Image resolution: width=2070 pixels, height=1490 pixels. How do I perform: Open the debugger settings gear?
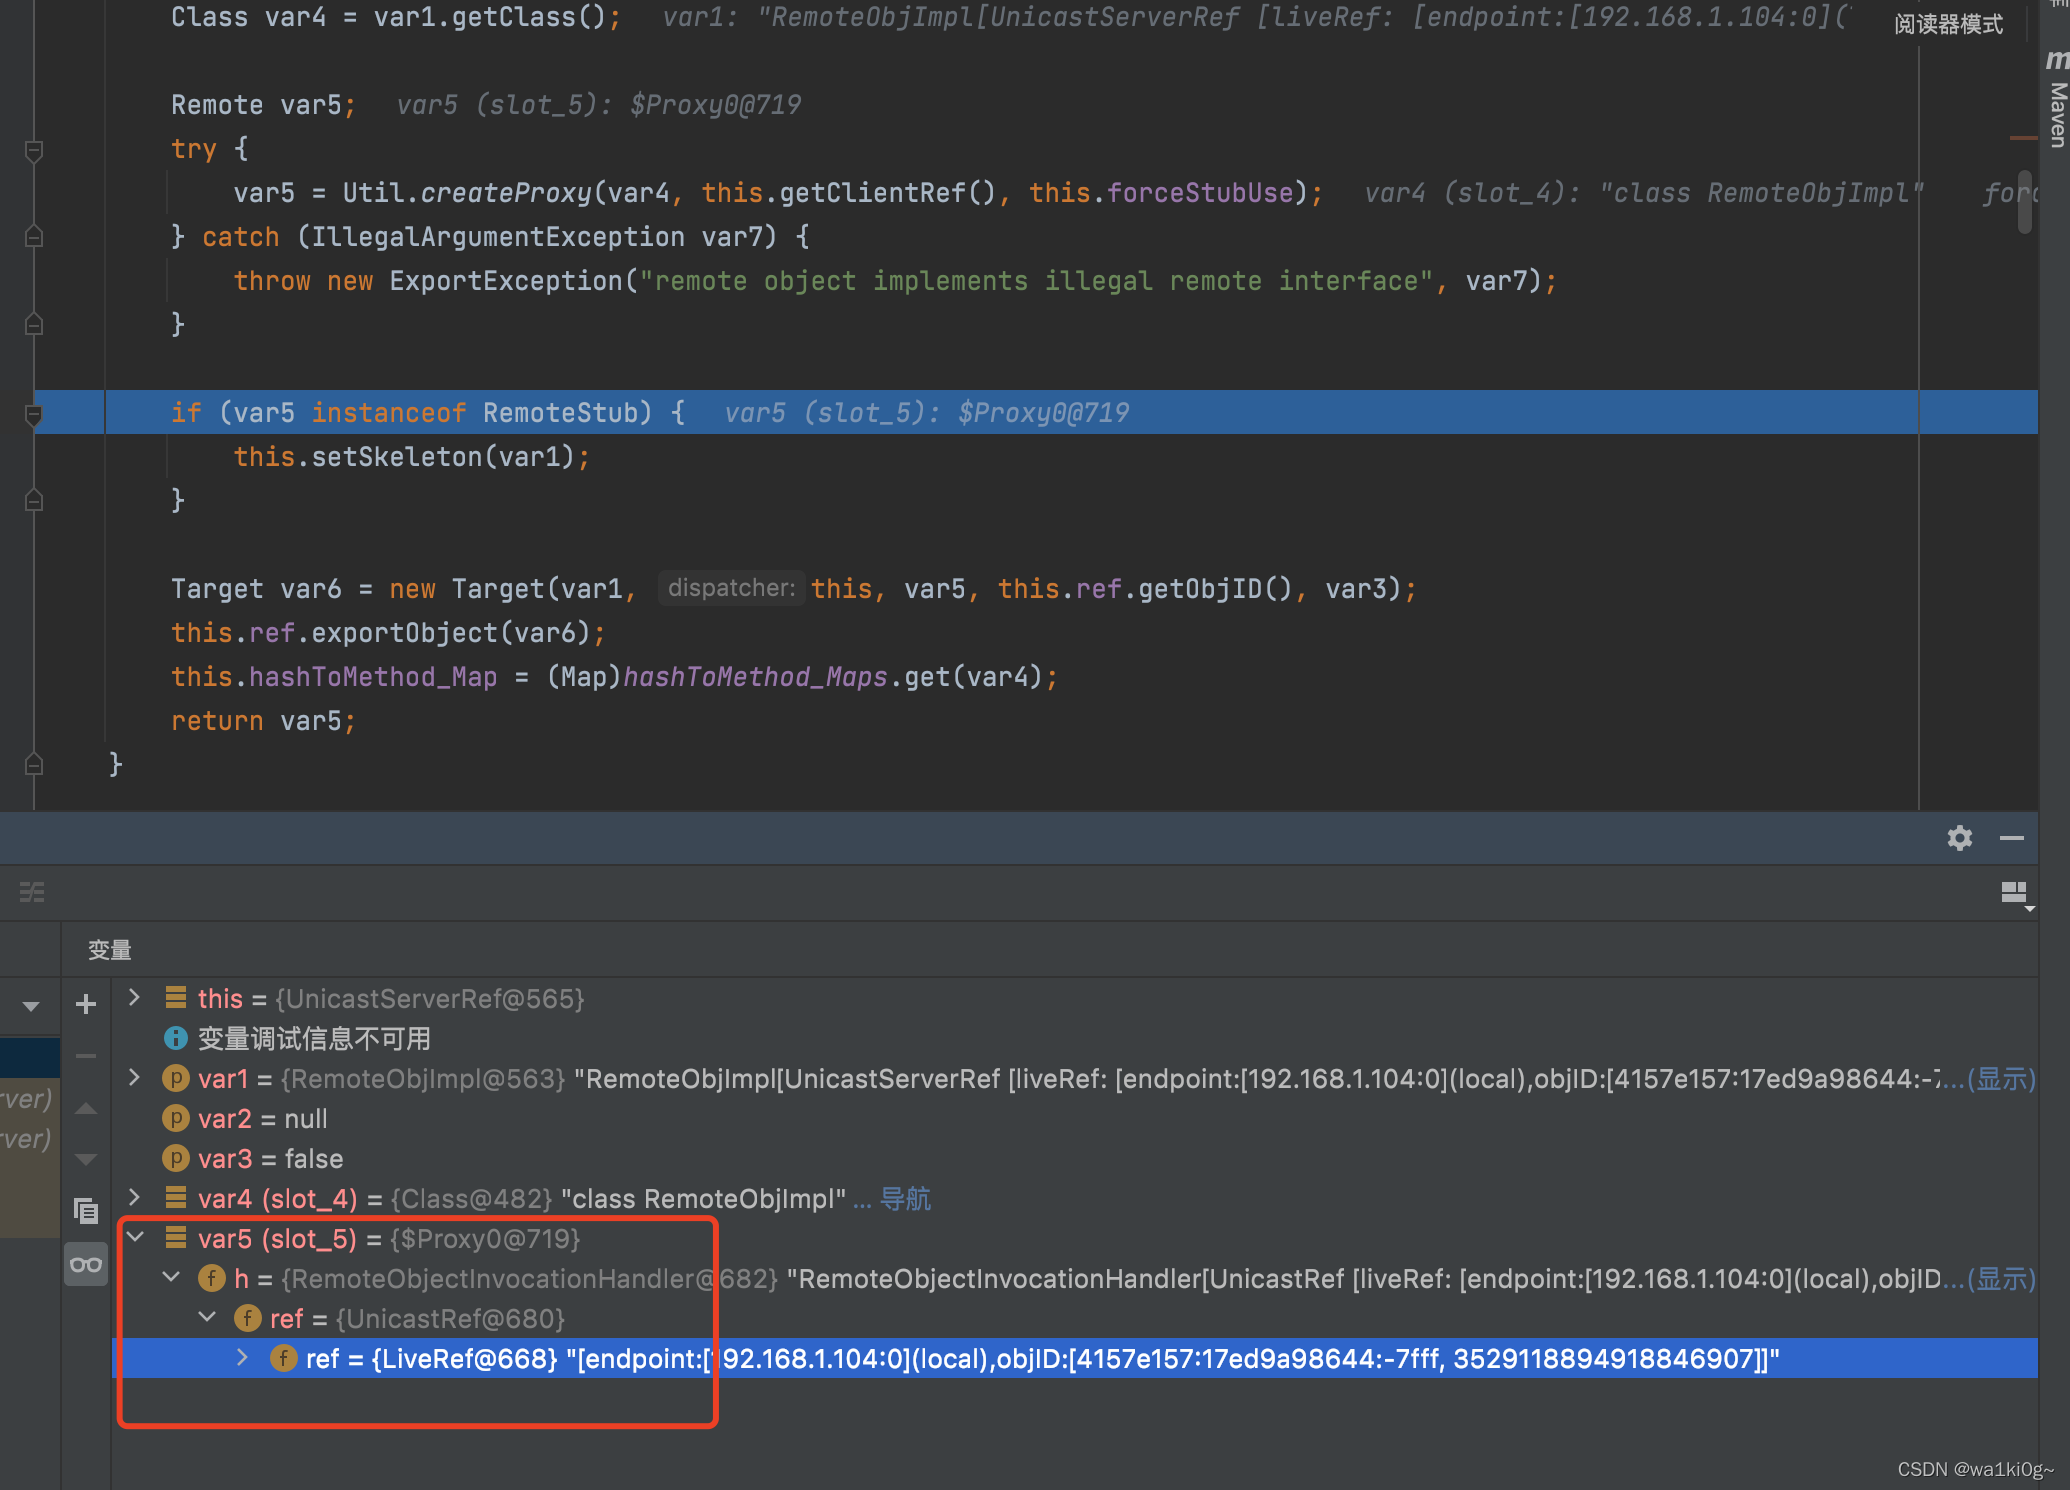coord(1959,838)
